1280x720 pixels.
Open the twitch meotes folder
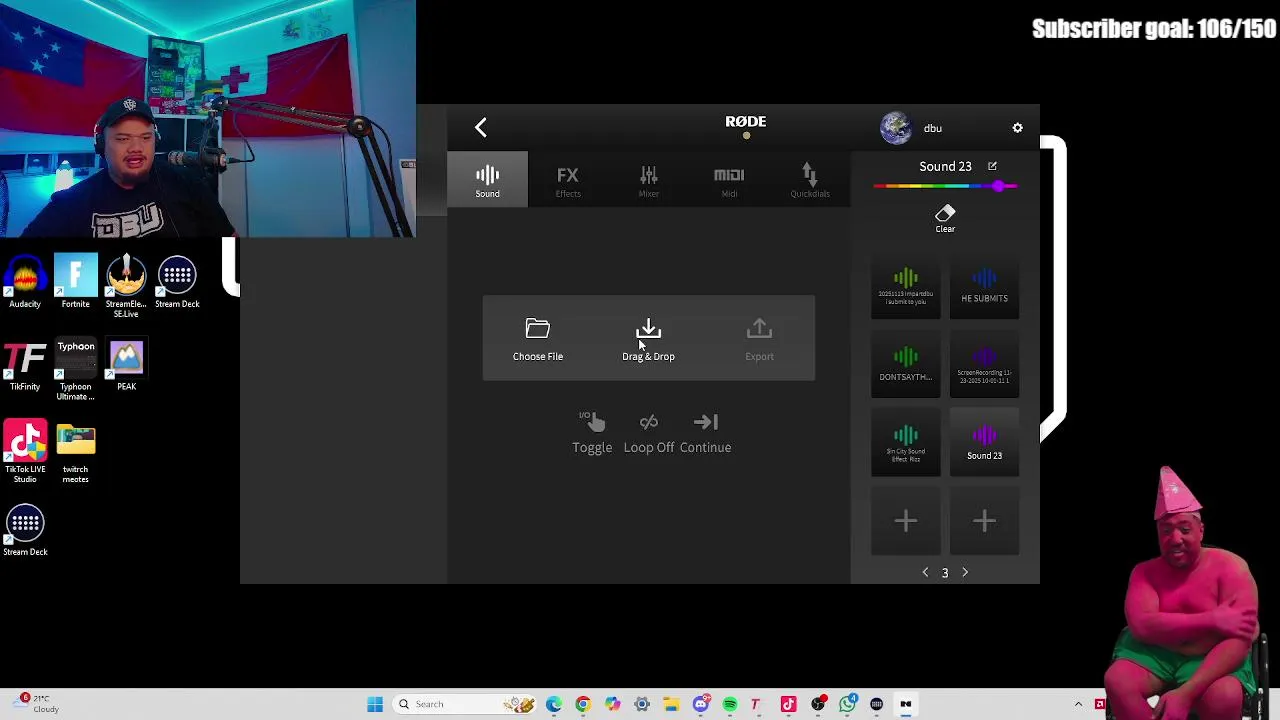[x=76, y=454]
